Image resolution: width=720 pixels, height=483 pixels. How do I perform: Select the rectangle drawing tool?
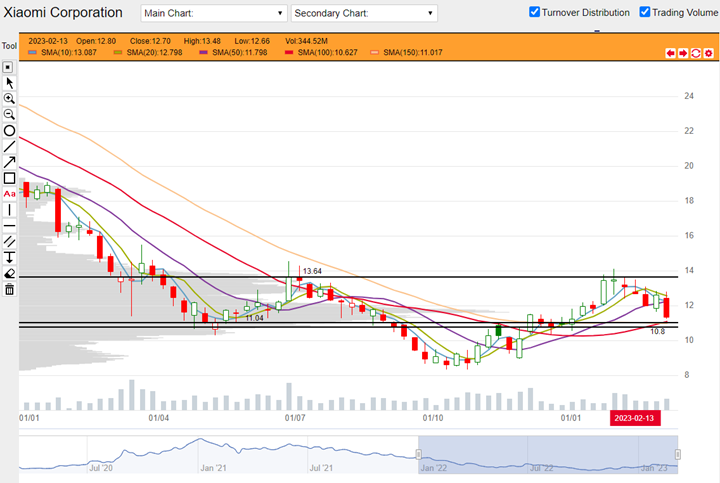pyautogui.click(x=9, y=178)
